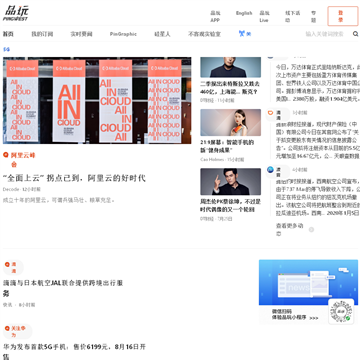This screenshot has width=360, height=360.
Task: Click the 快讯 category label
Action: (7, 305)
